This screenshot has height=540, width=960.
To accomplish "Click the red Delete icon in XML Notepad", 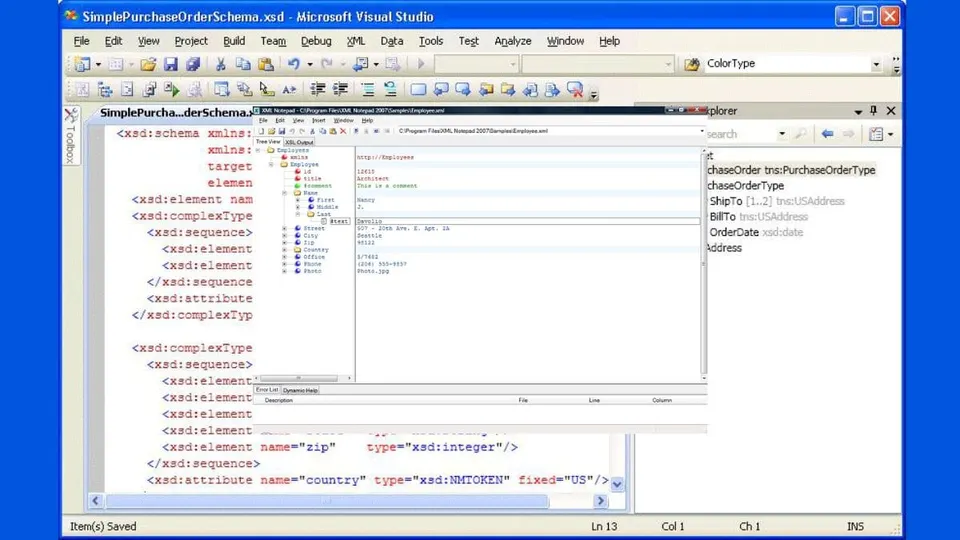I will (343, 131).
